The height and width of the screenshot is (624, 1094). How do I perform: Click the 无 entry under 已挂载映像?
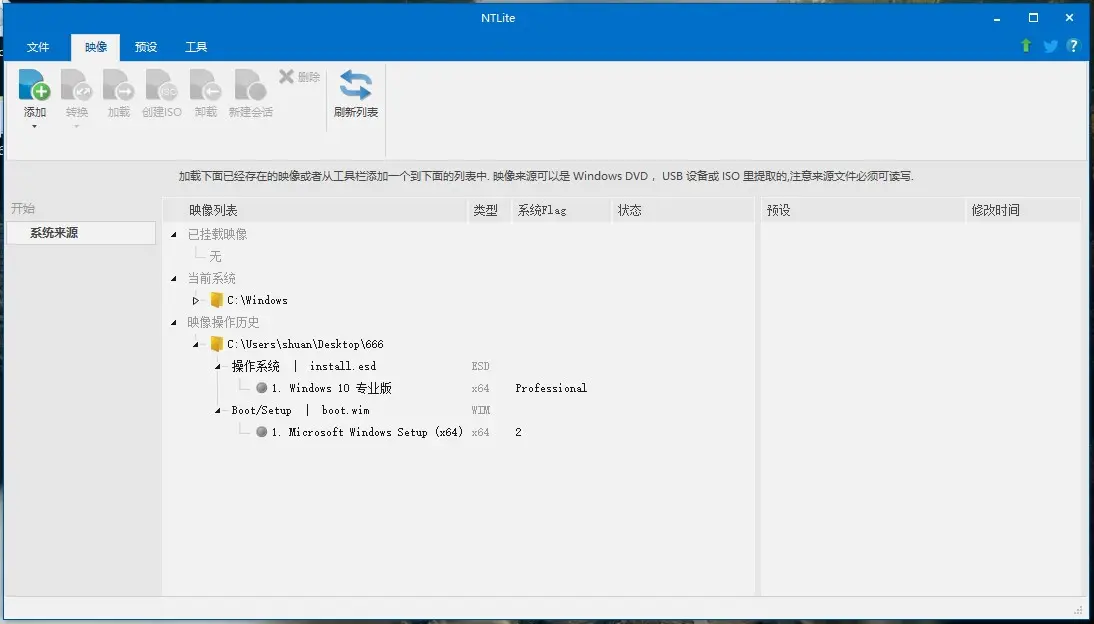tap(215, 256)
